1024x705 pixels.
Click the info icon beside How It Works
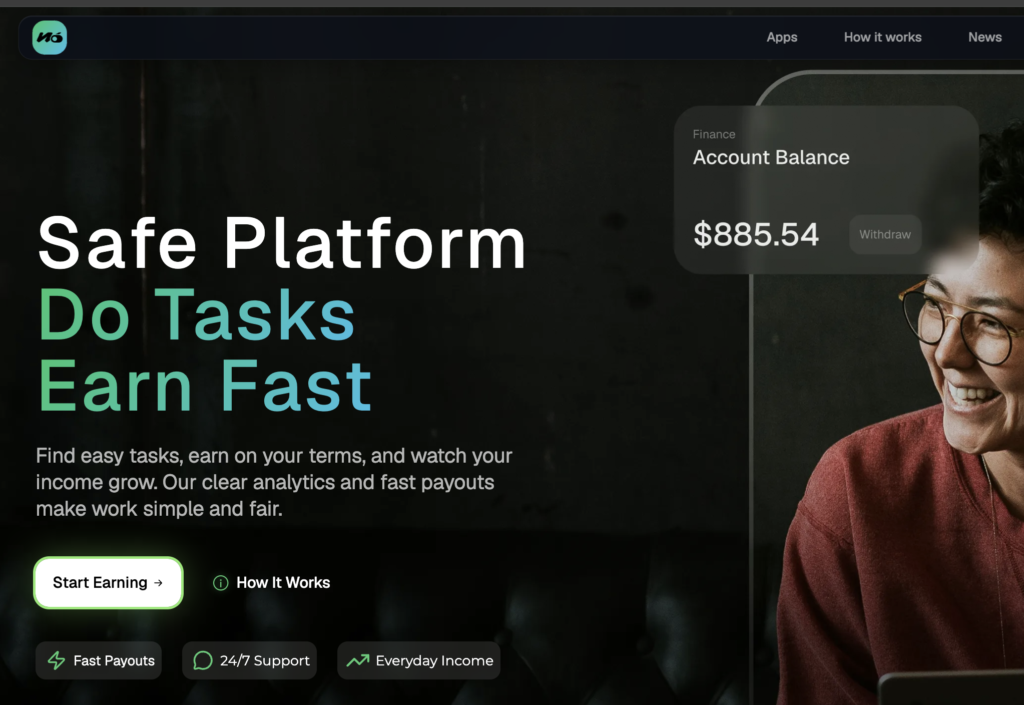click(x=221, y=583)
